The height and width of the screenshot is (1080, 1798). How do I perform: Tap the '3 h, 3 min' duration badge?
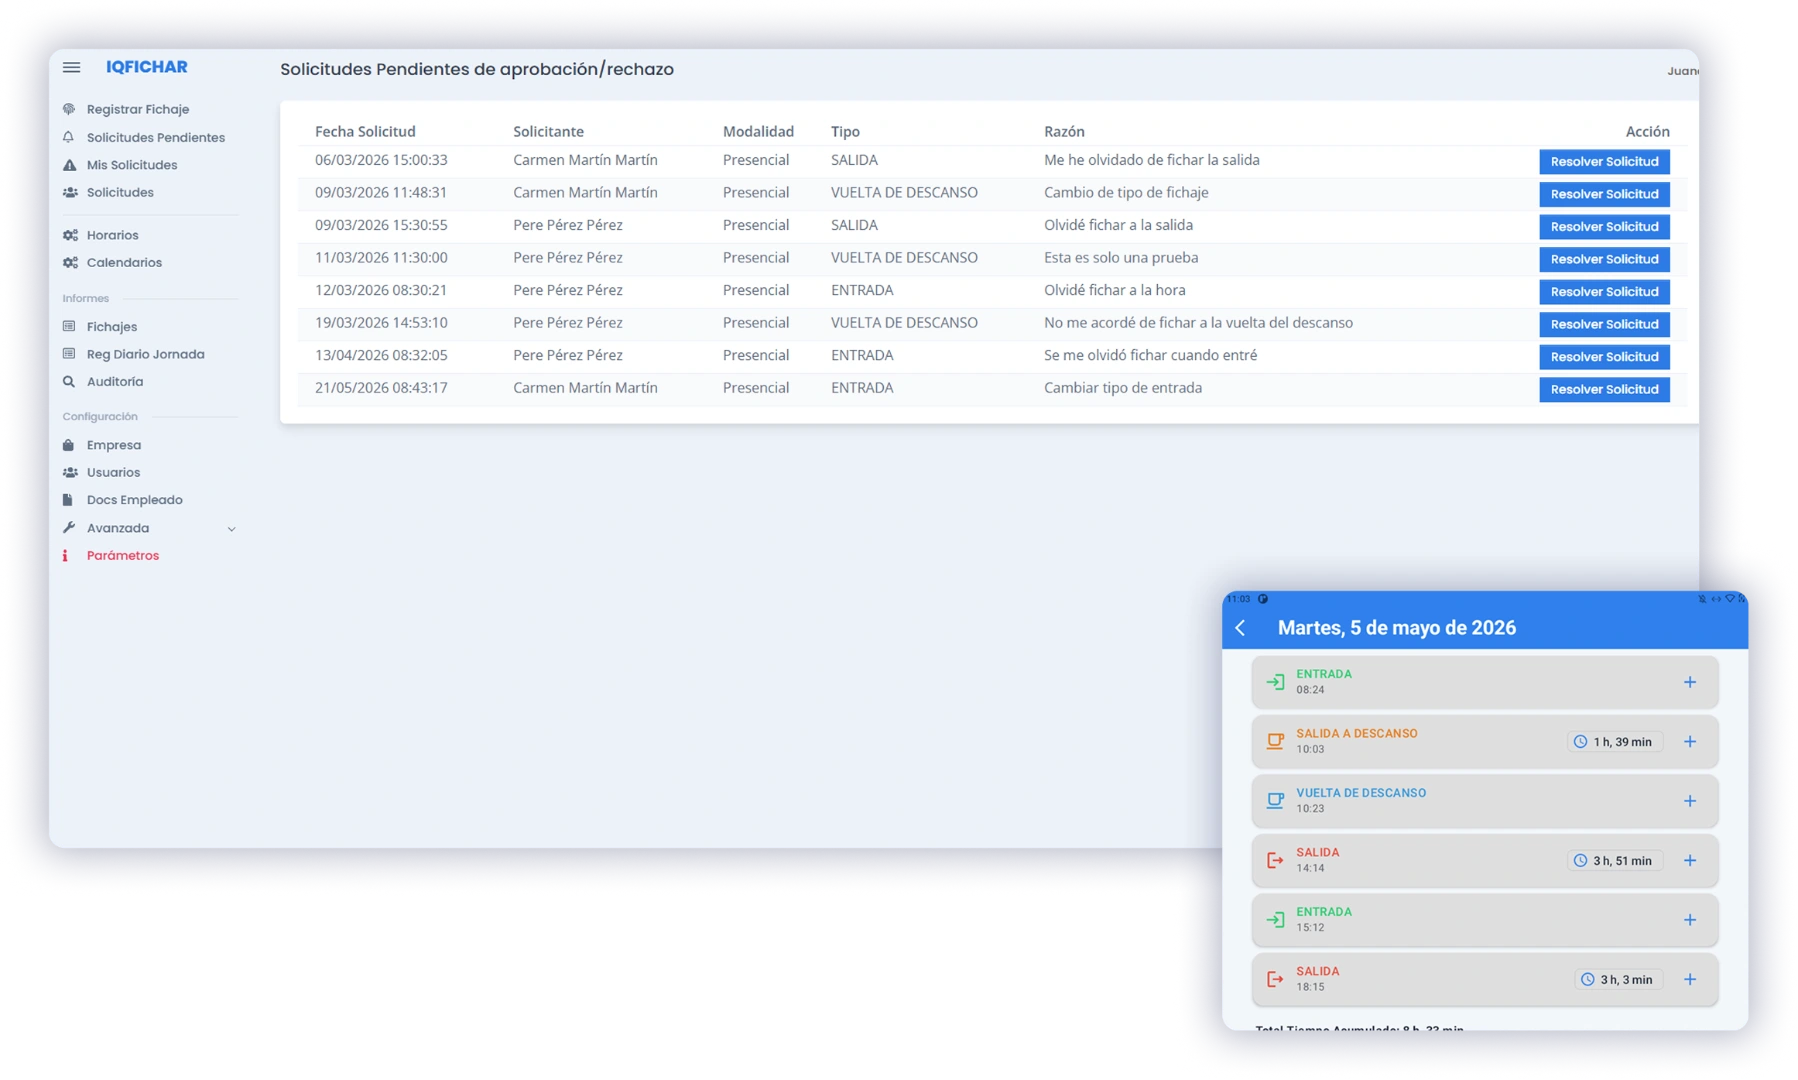click(1618, 979)
